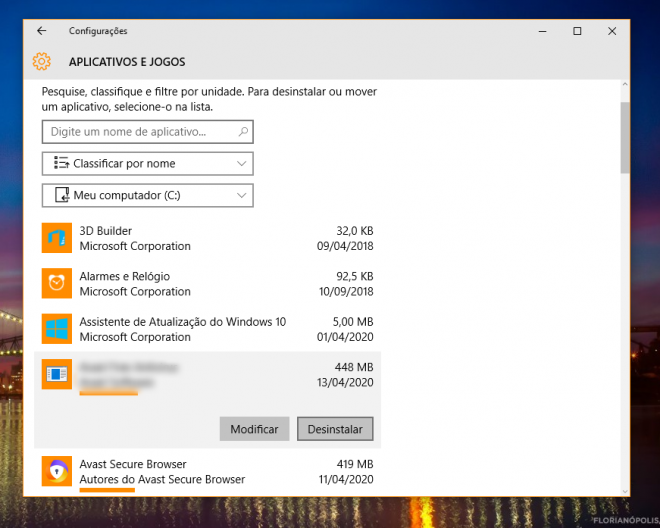The width and height of the screenshot is (660, 528).
Task: Click the orange settings gear icon
Action: click(x=42, y=61)
